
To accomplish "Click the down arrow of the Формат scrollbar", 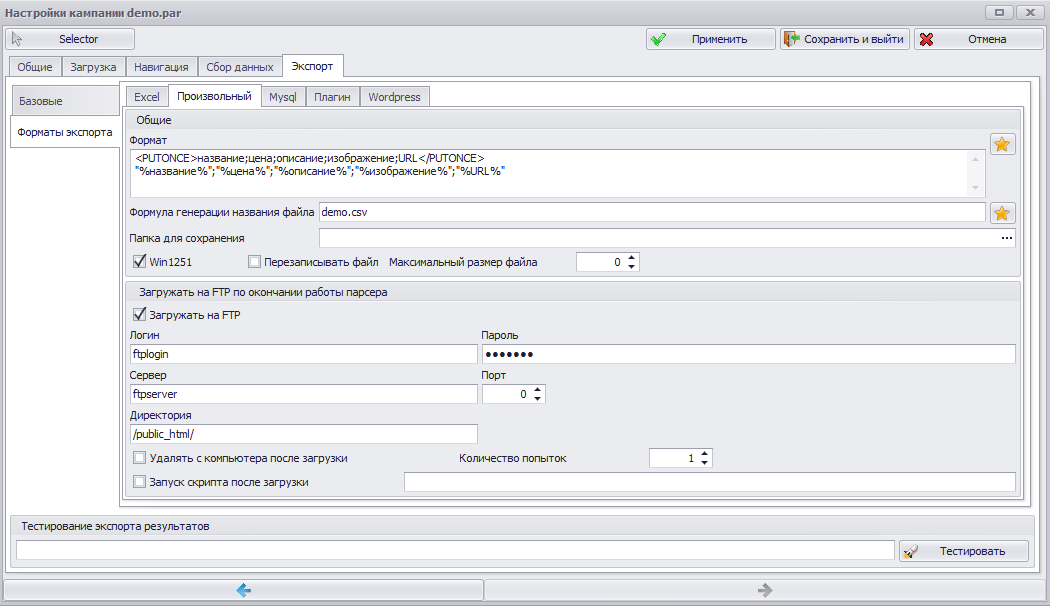I will [975, 188].
